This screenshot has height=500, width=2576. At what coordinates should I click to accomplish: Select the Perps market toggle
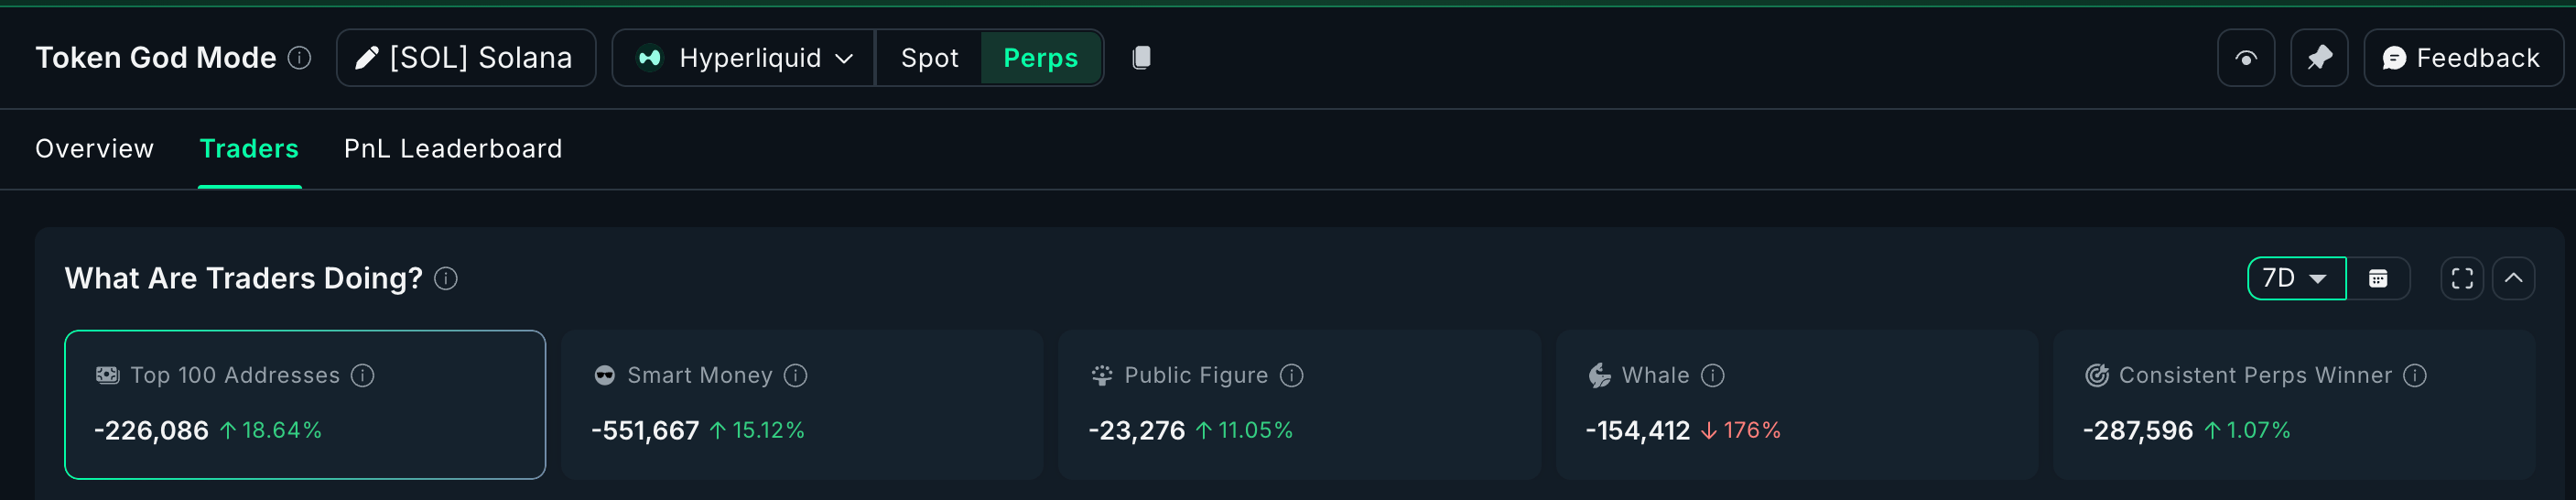point(1041,58)
